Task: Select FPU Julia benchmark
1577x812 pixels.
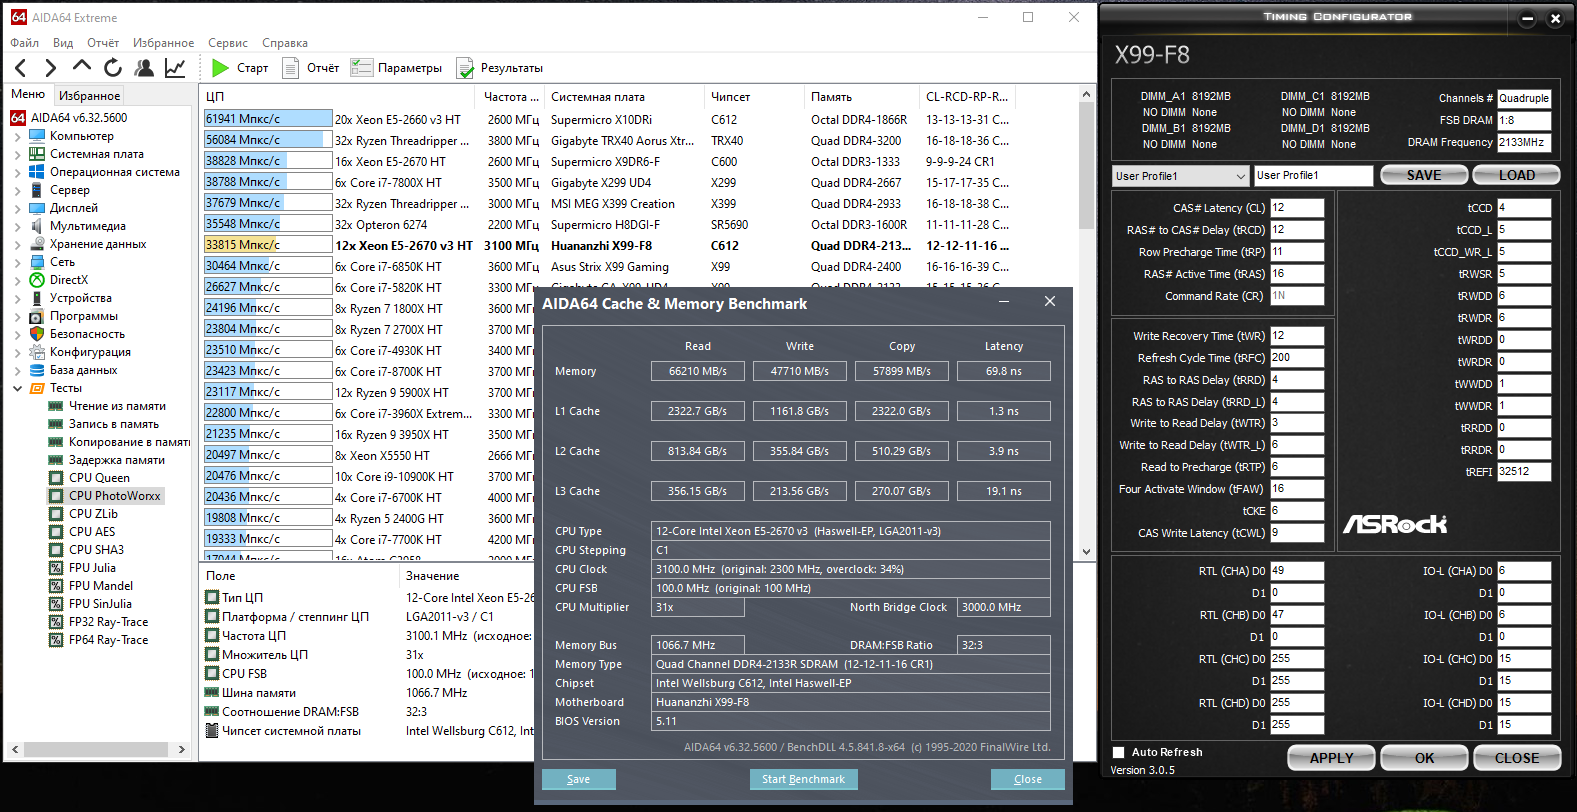Action: tap(92, 568)
